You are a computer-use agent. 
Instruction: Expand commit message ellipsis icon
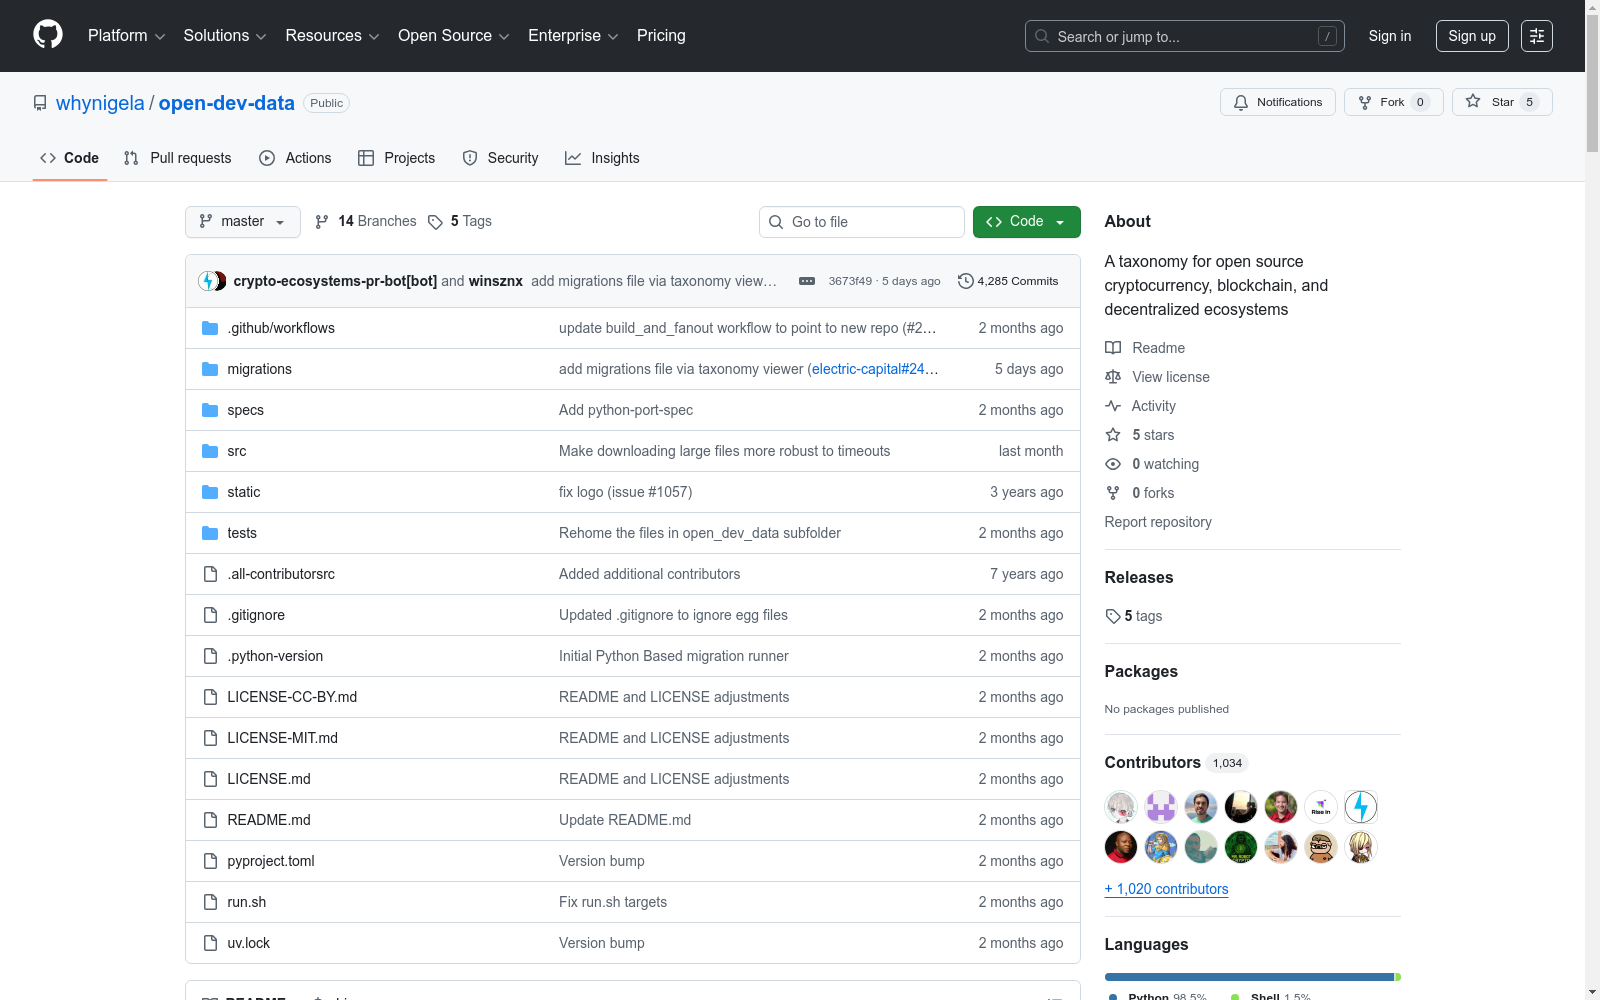coord(807,281)
